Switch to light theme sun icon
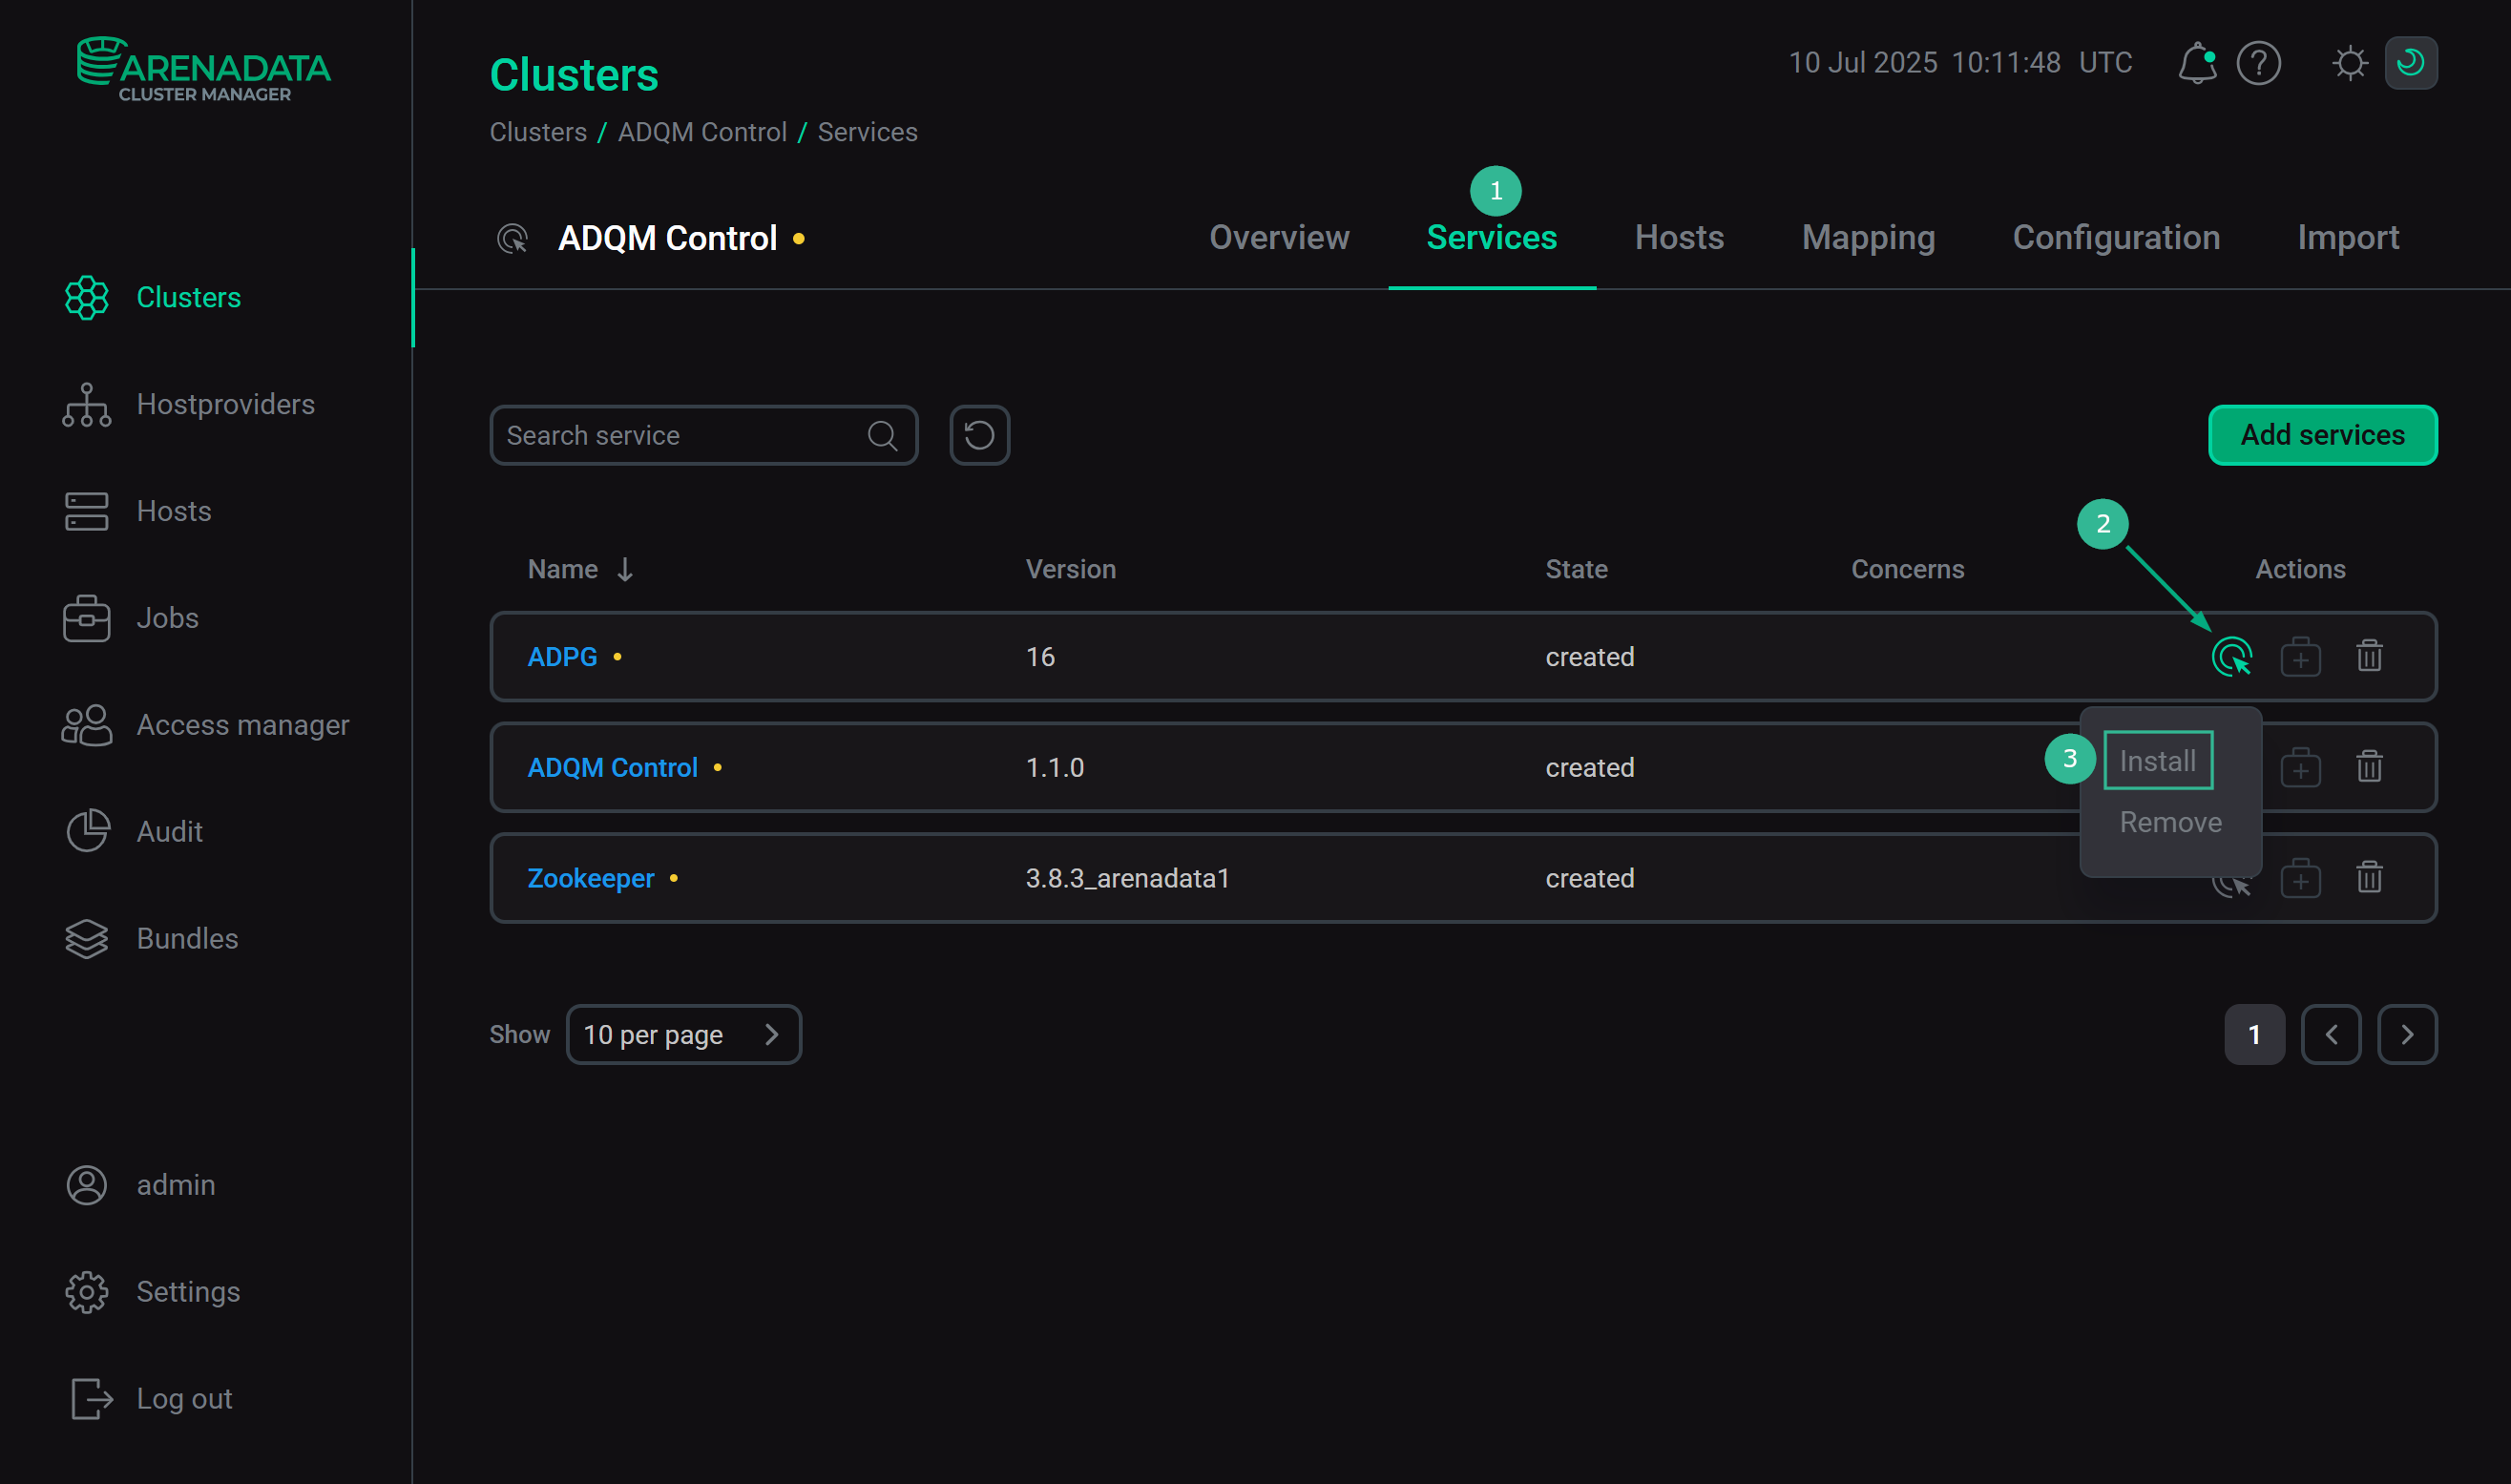 pyautogui.click(x=2349, y=63)
